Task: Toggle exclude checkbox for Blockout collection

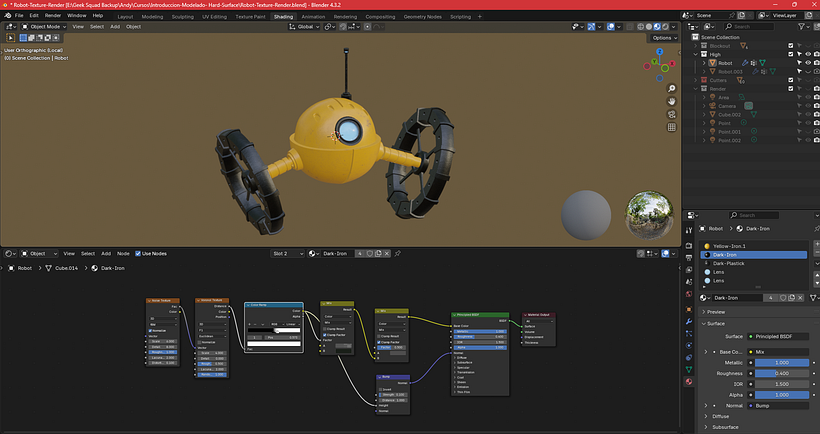Action: tap(791, 46)
